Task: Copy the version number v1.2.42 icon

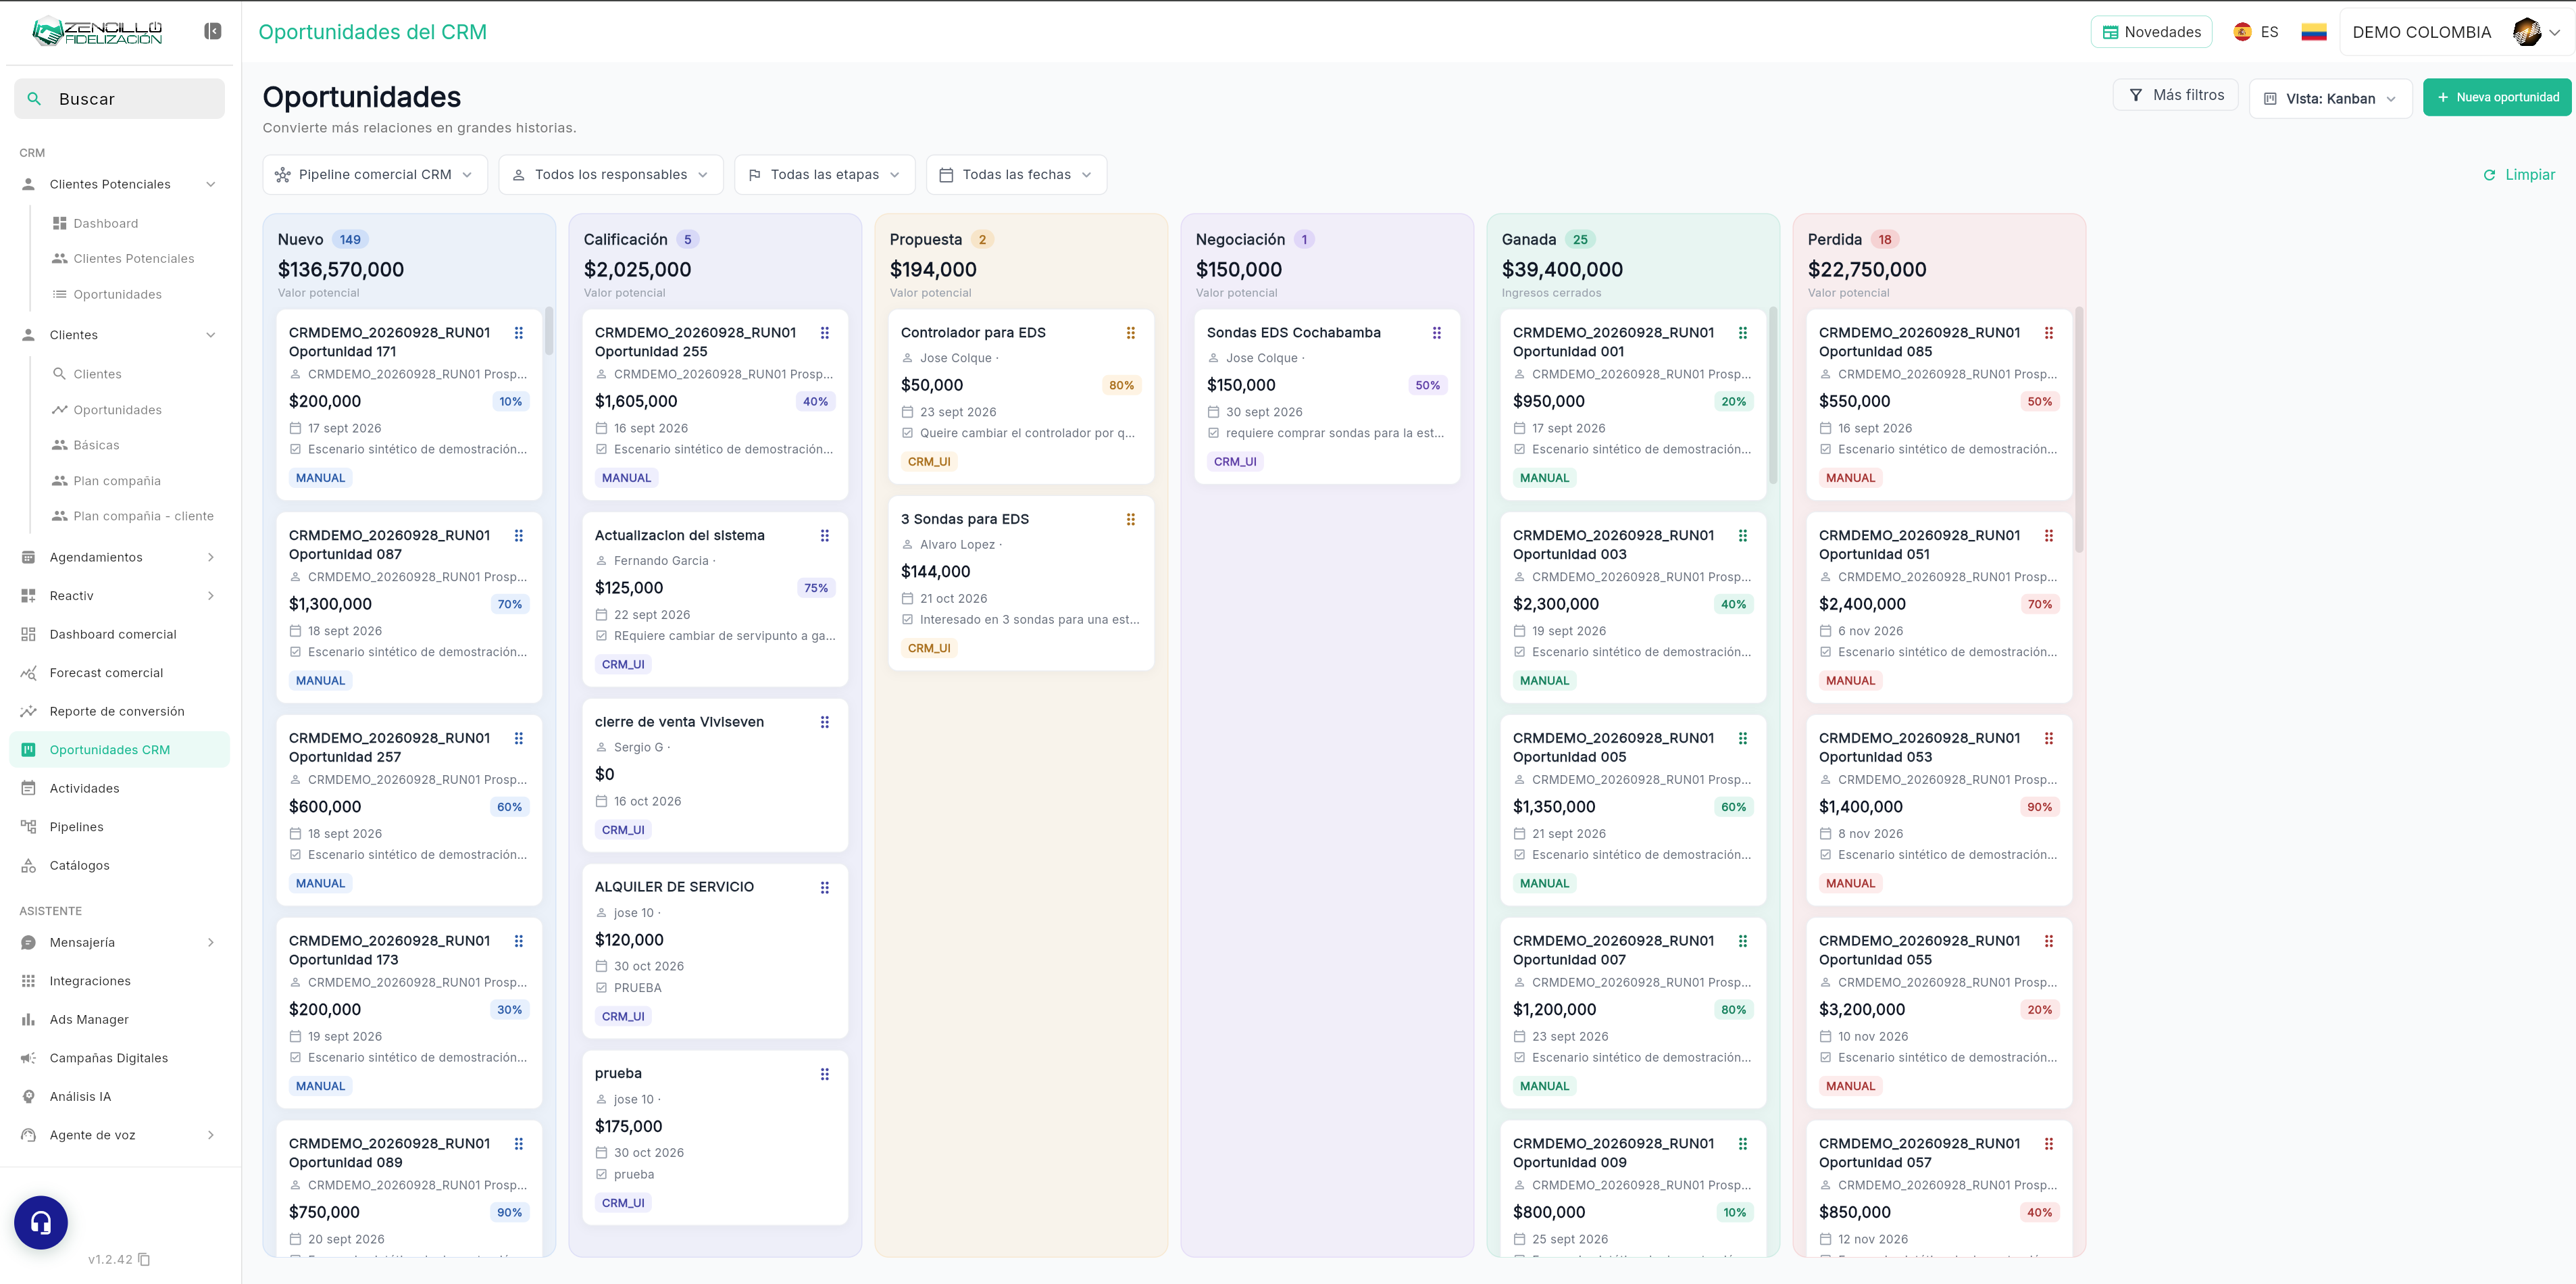Action: (x=144, y=1259)
